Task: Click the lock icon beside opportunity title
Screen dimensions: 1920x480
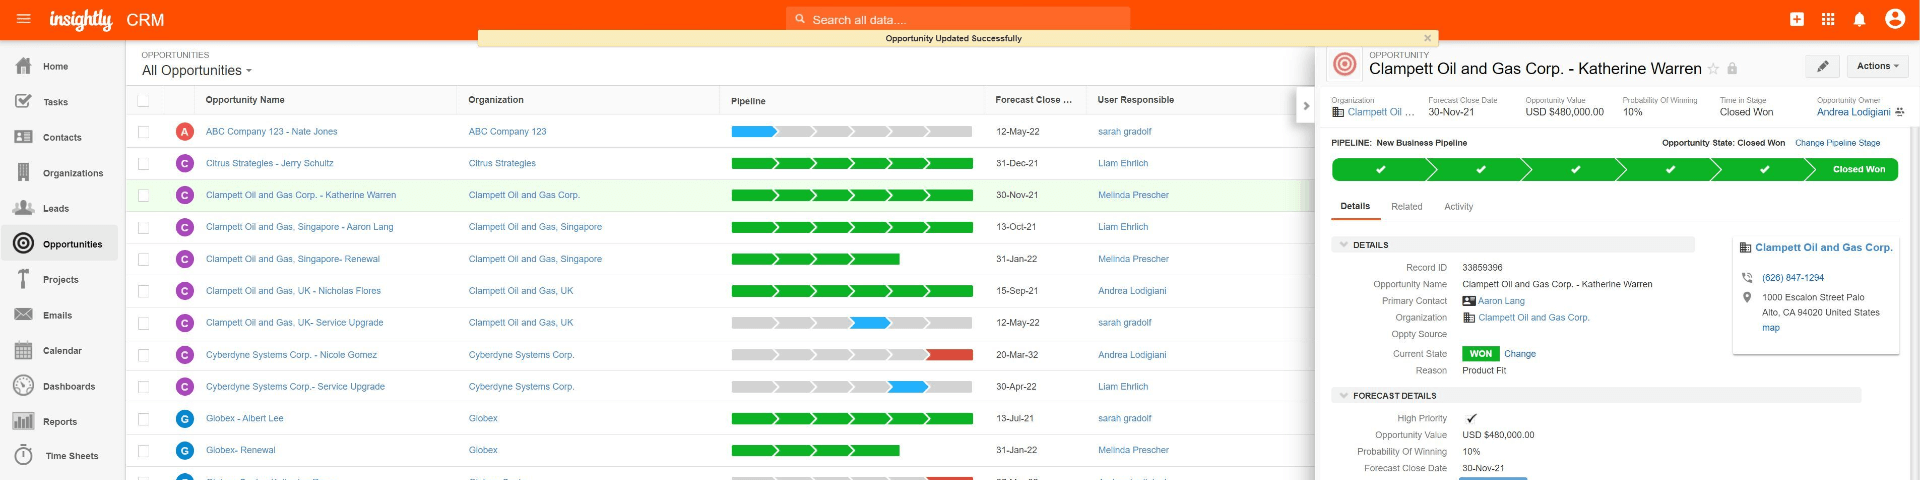Action: 1732,69
